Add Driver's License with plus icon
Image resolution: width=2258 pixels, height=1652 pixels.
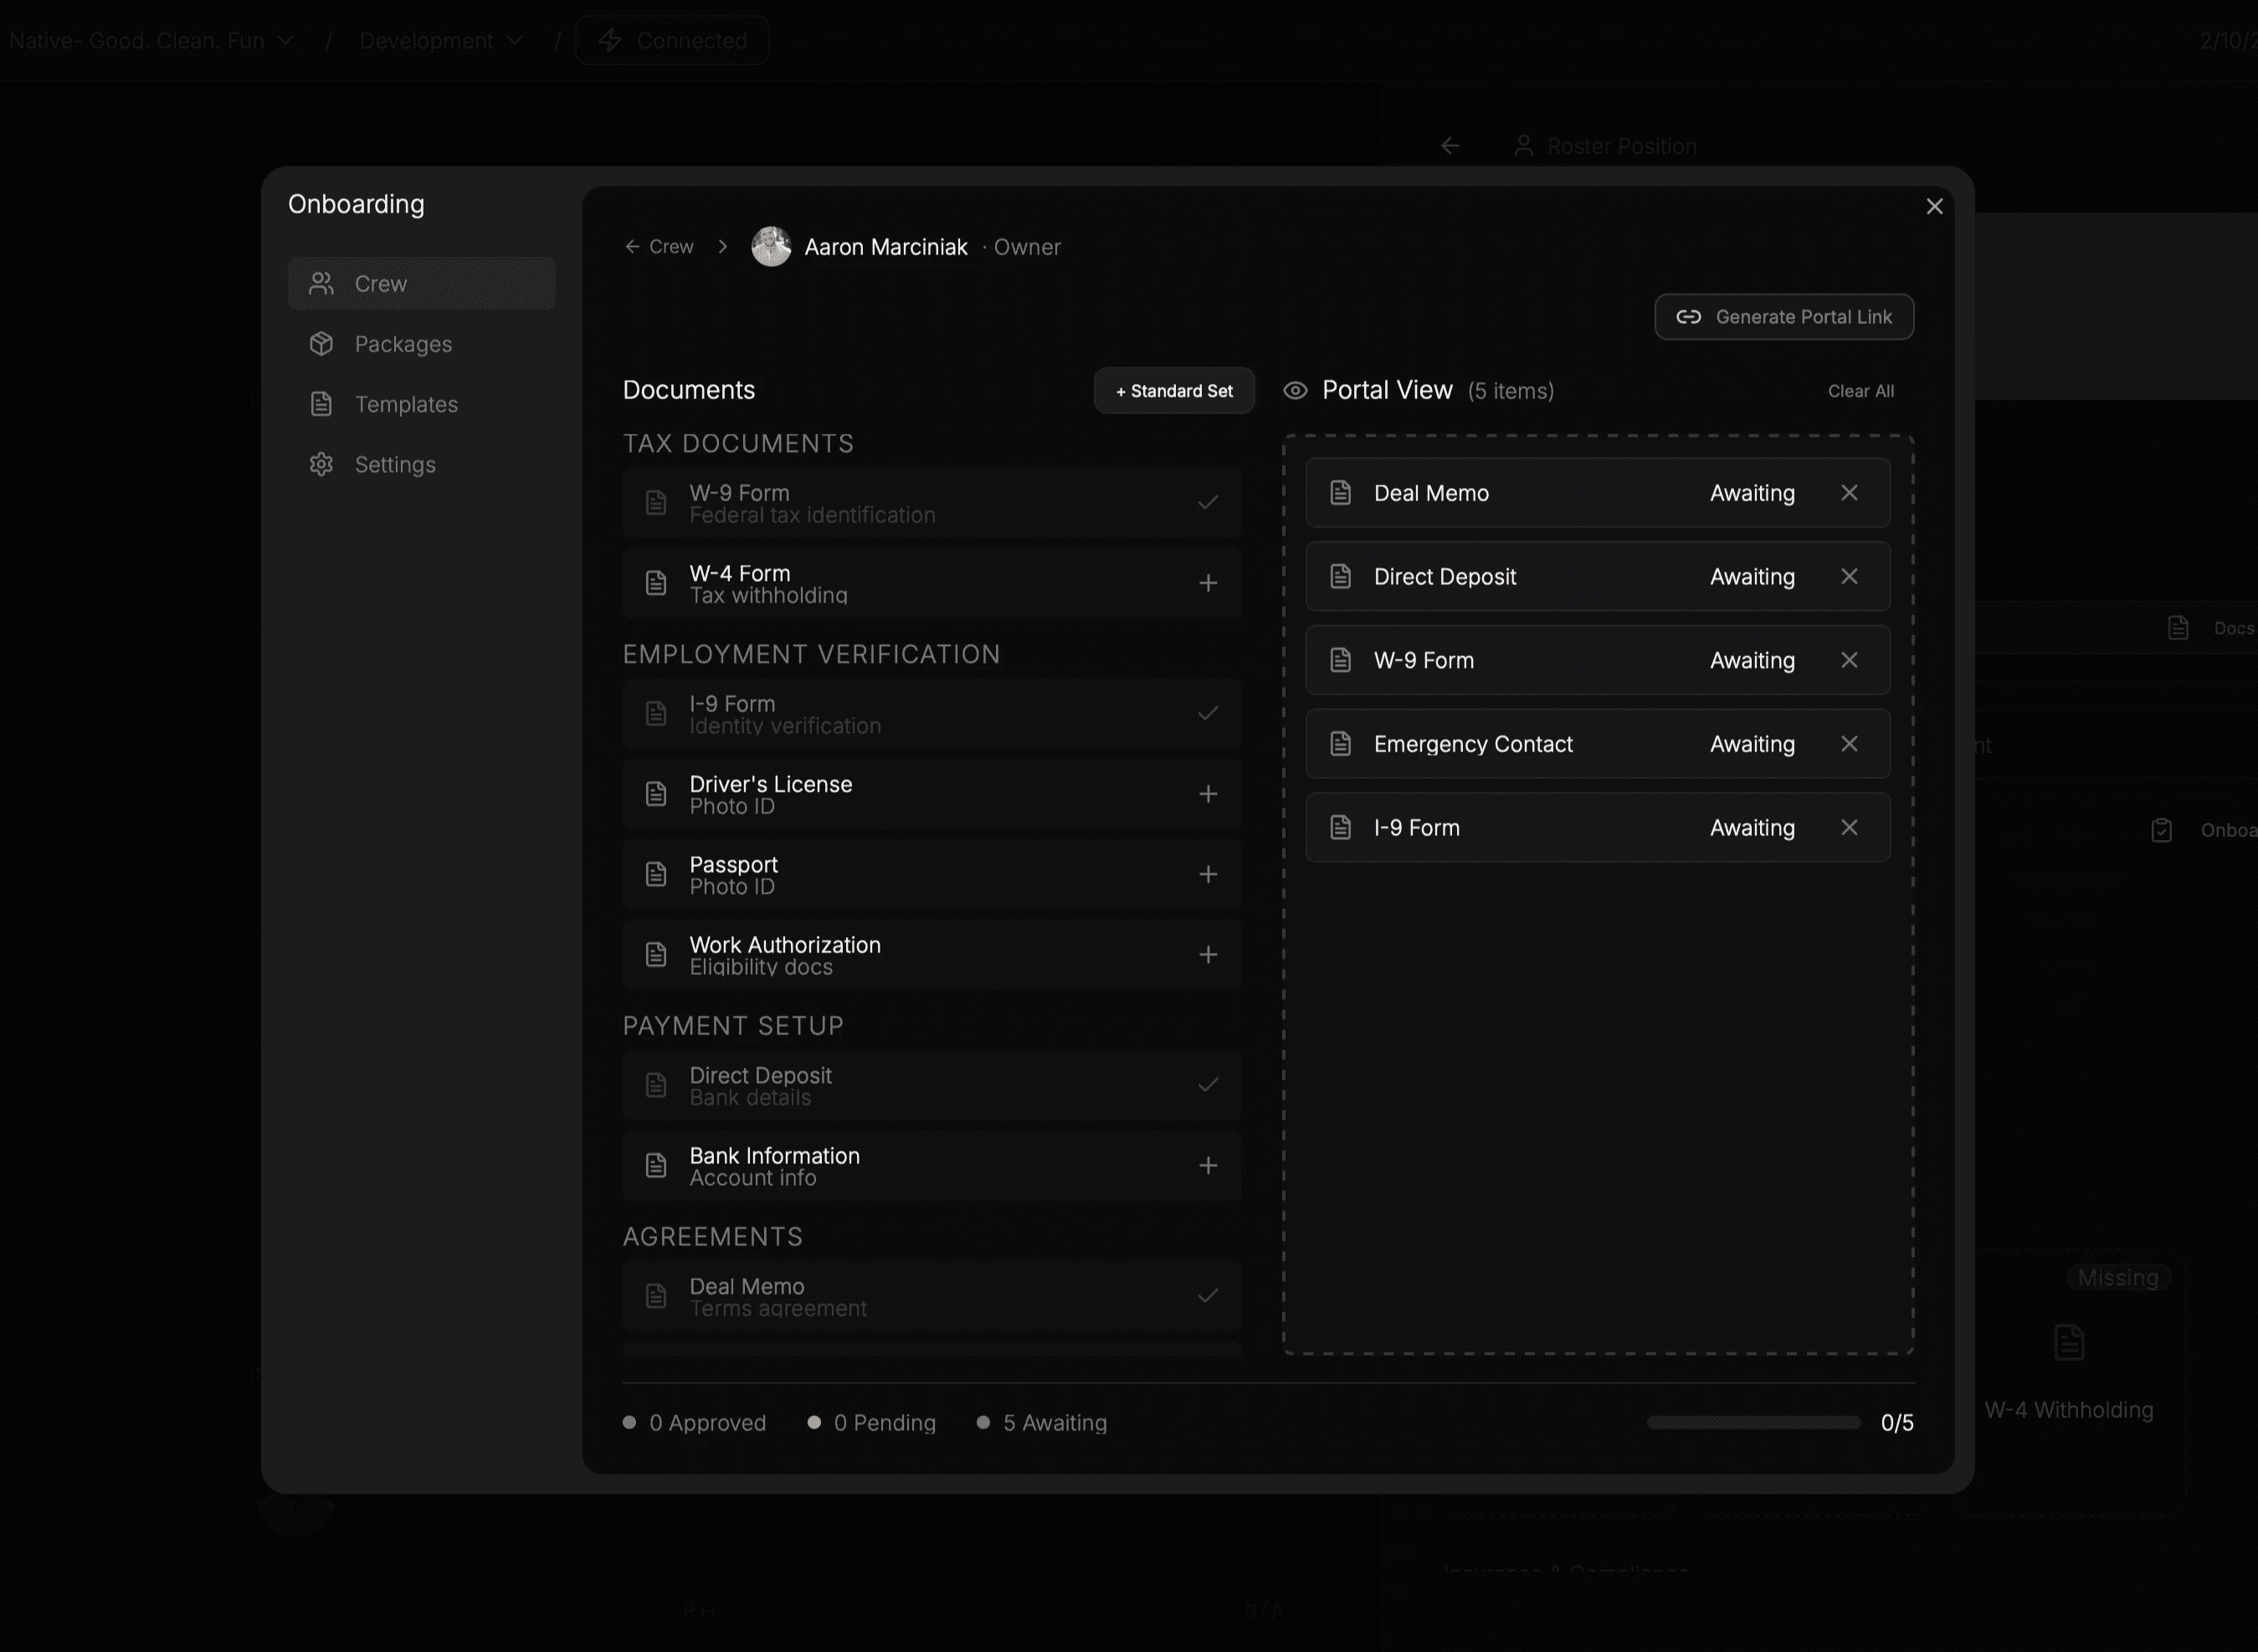tap(1208, 794)
